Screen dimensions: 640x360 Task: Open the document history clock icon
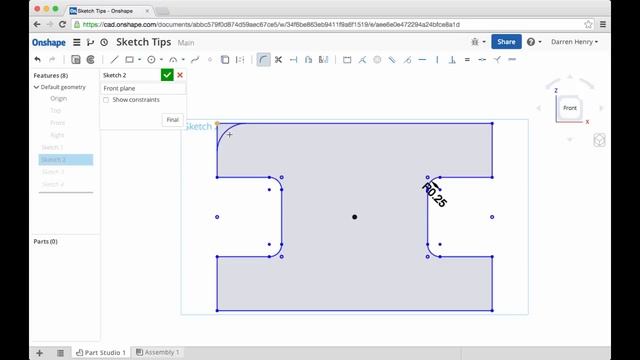(104, 42)
